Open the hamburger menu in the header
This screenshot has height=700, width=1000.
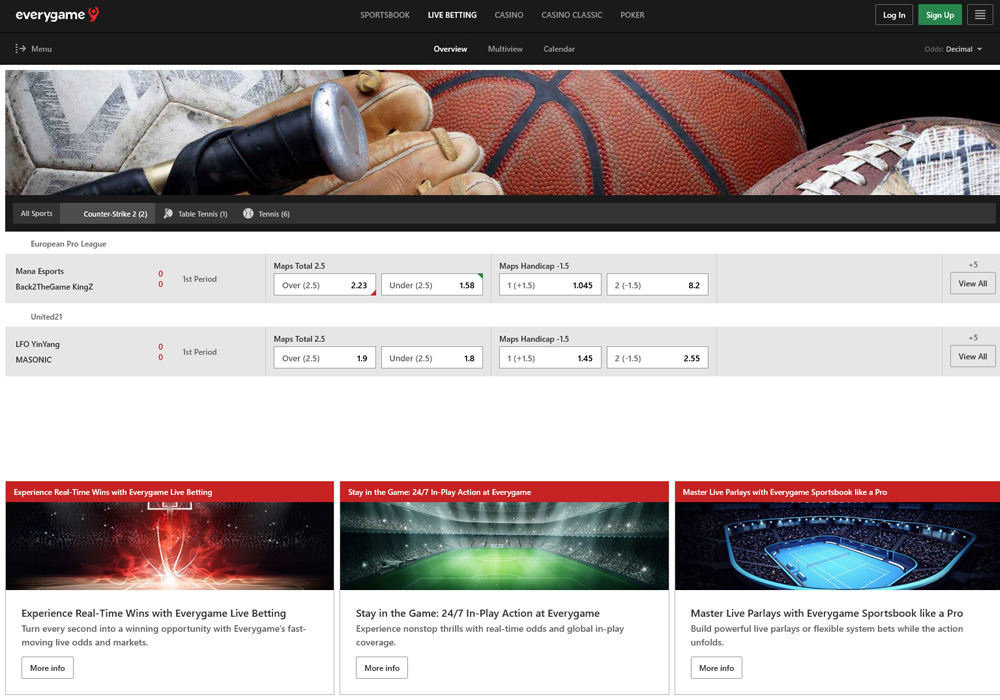980,15
